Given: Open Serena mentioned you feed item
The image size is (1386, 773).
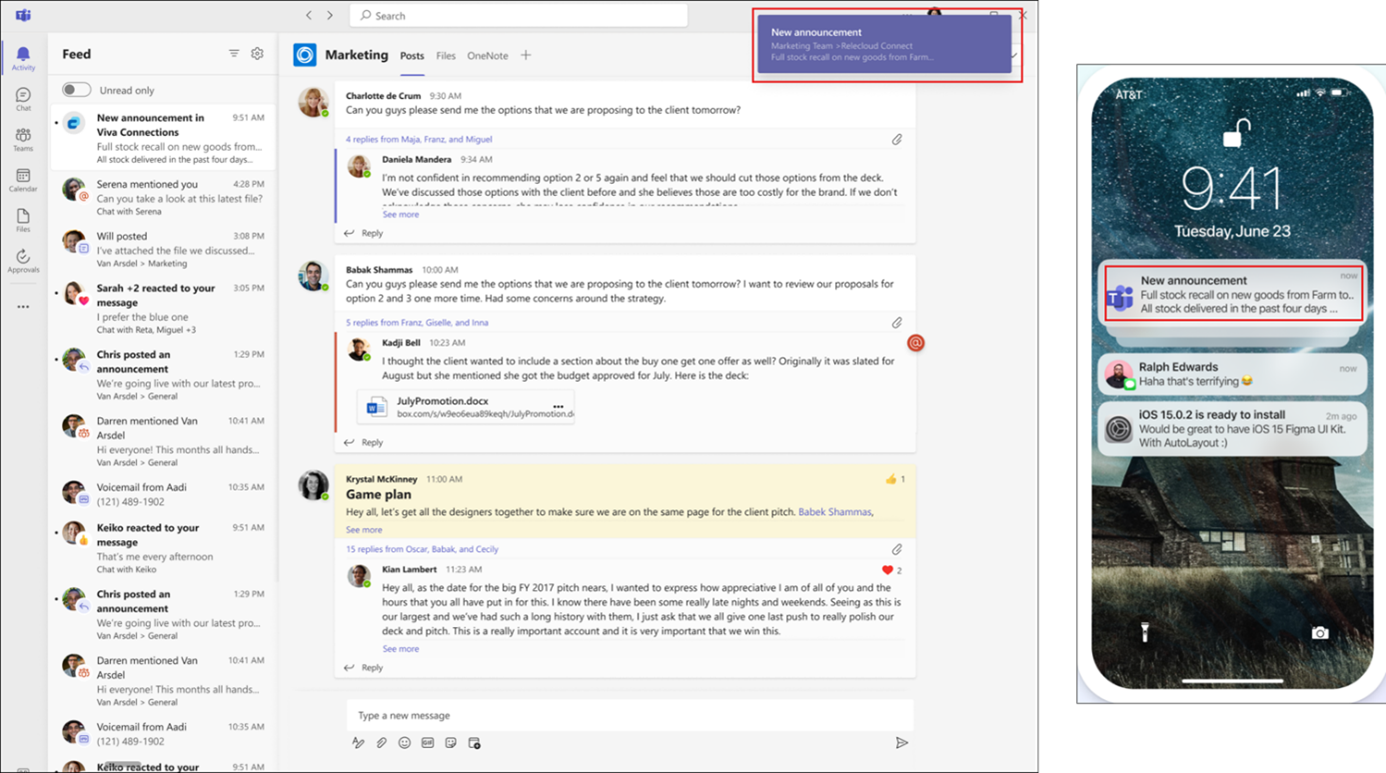Looking at the screenshot, I should click(x=163, y=197).
